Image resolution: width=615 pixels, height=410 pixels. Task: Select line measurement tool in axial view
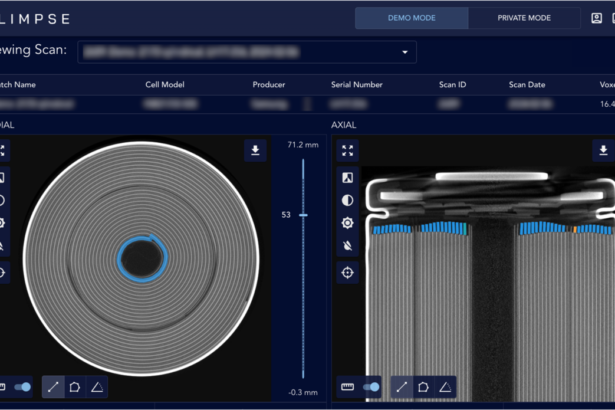401,386
